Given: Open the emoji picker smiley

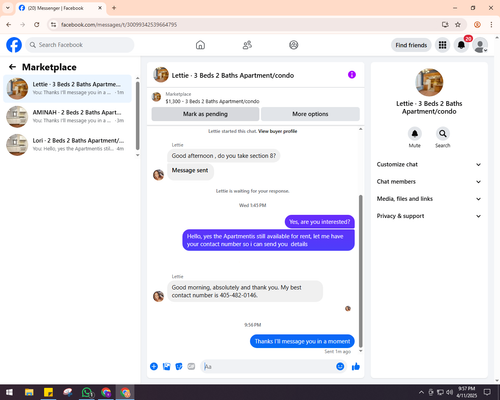Looking at the screenshot, I should (340, 367).
